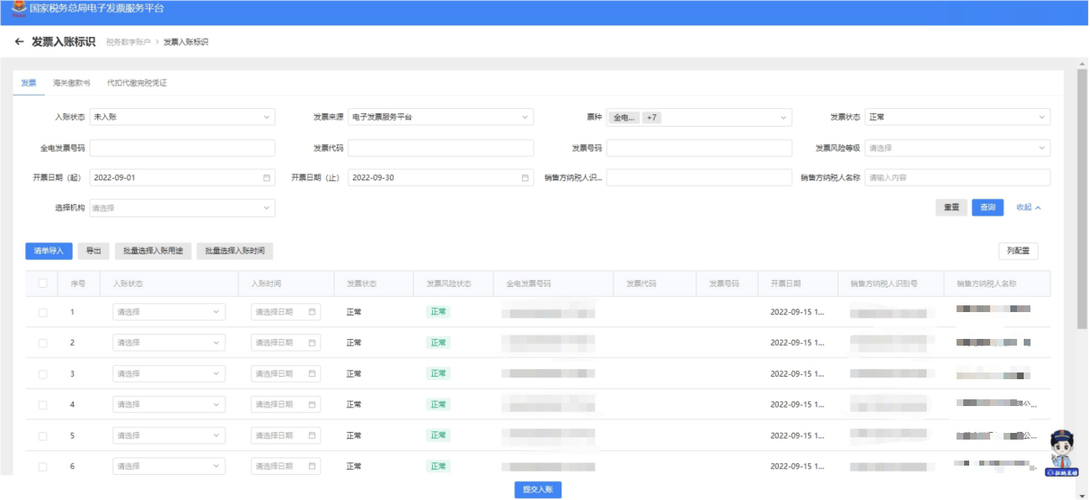Open calendar icon in row 4 入账时间
Viewport: 1090px width, 500px height.
[312, 404]
